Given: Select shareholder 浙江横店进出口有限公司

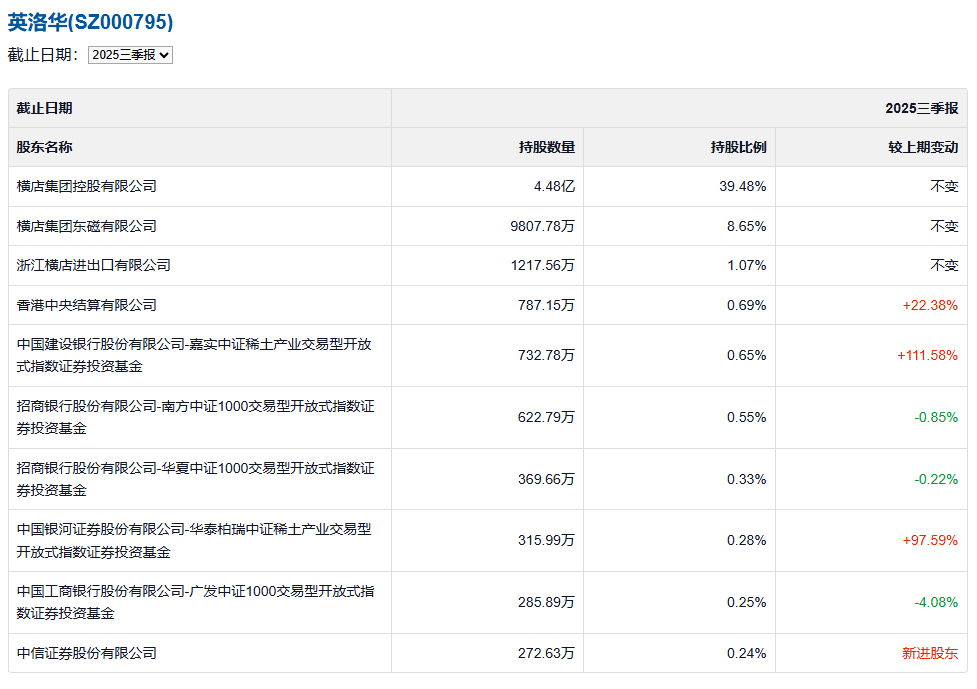Looking at the screenshot, I should coord(94,265).
